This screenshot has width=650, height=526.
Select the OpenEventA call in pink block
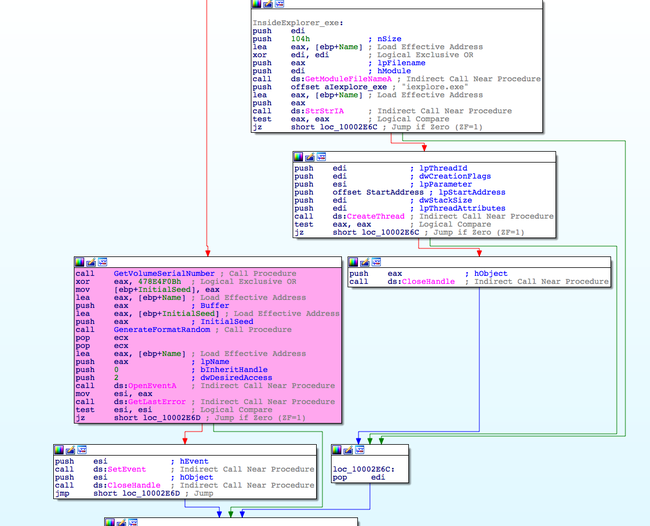(152, 385)
